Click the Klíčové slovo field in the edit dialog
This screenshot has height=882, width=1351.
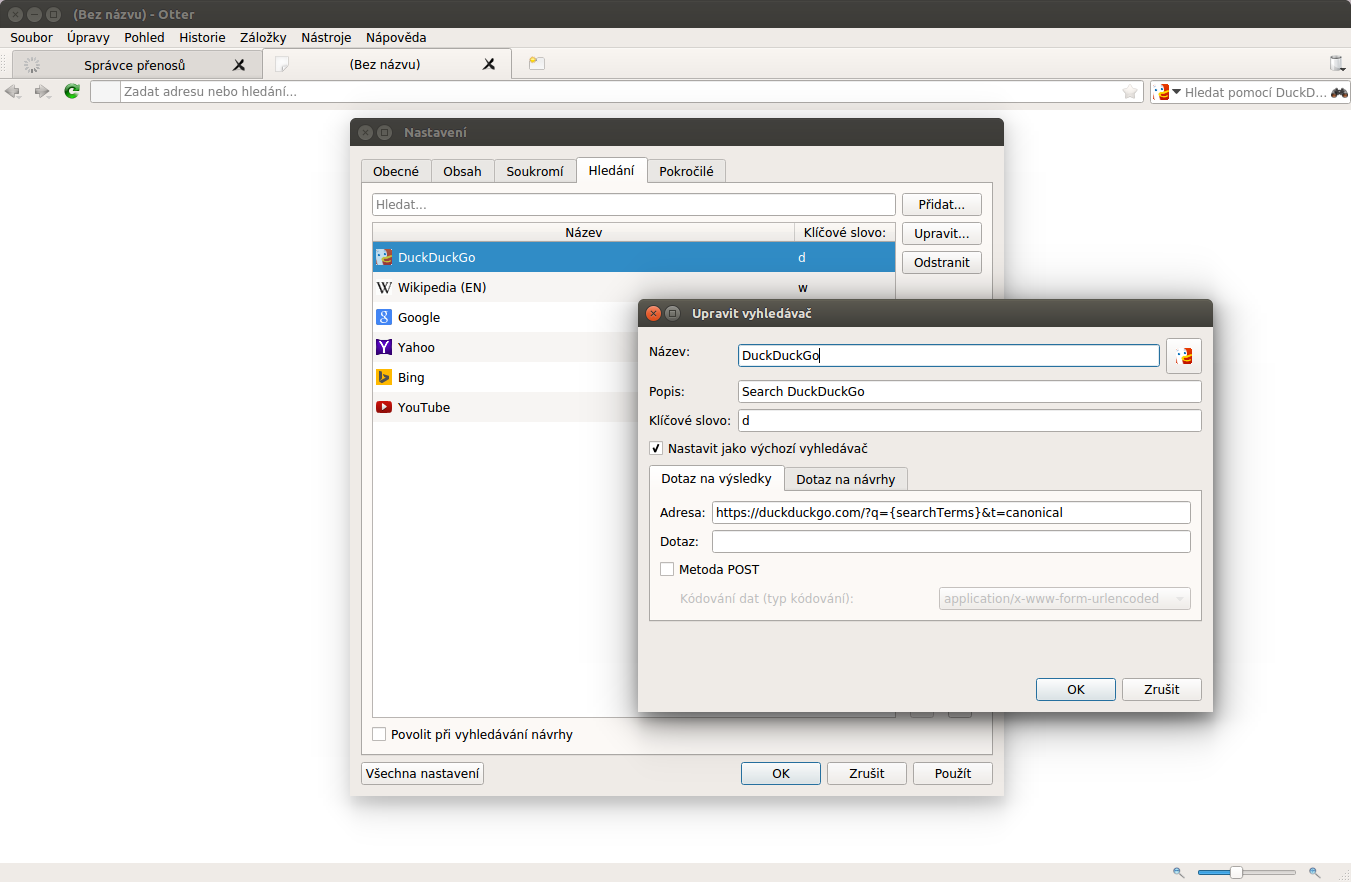970,421
